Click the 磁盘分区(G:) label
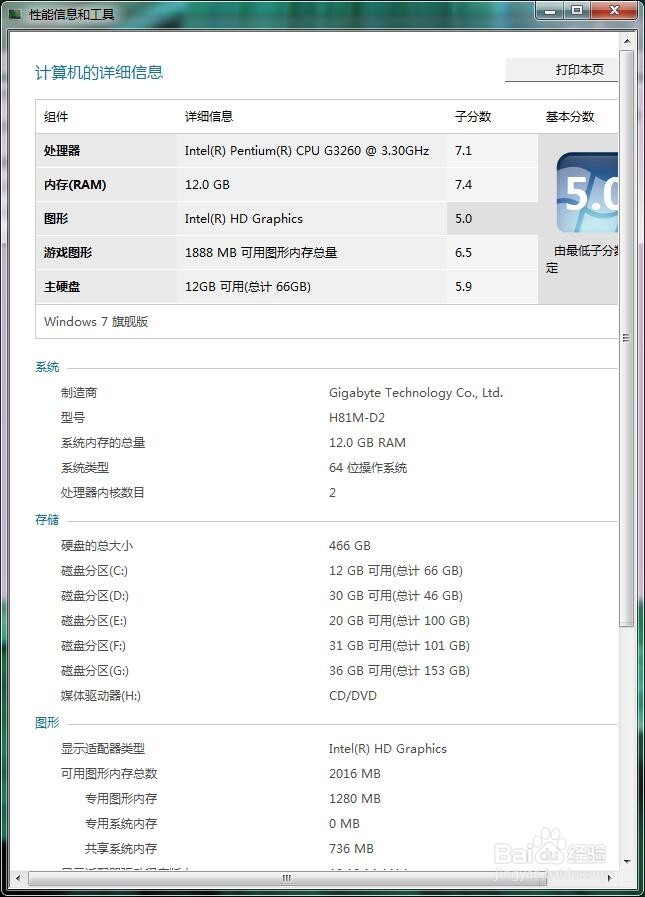 click(95, 671)
